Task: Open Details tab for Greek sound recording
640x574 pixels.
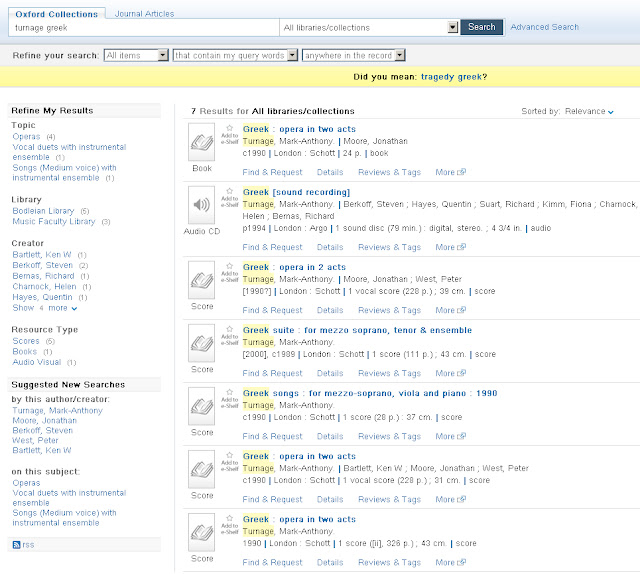Action: [330, 247]
